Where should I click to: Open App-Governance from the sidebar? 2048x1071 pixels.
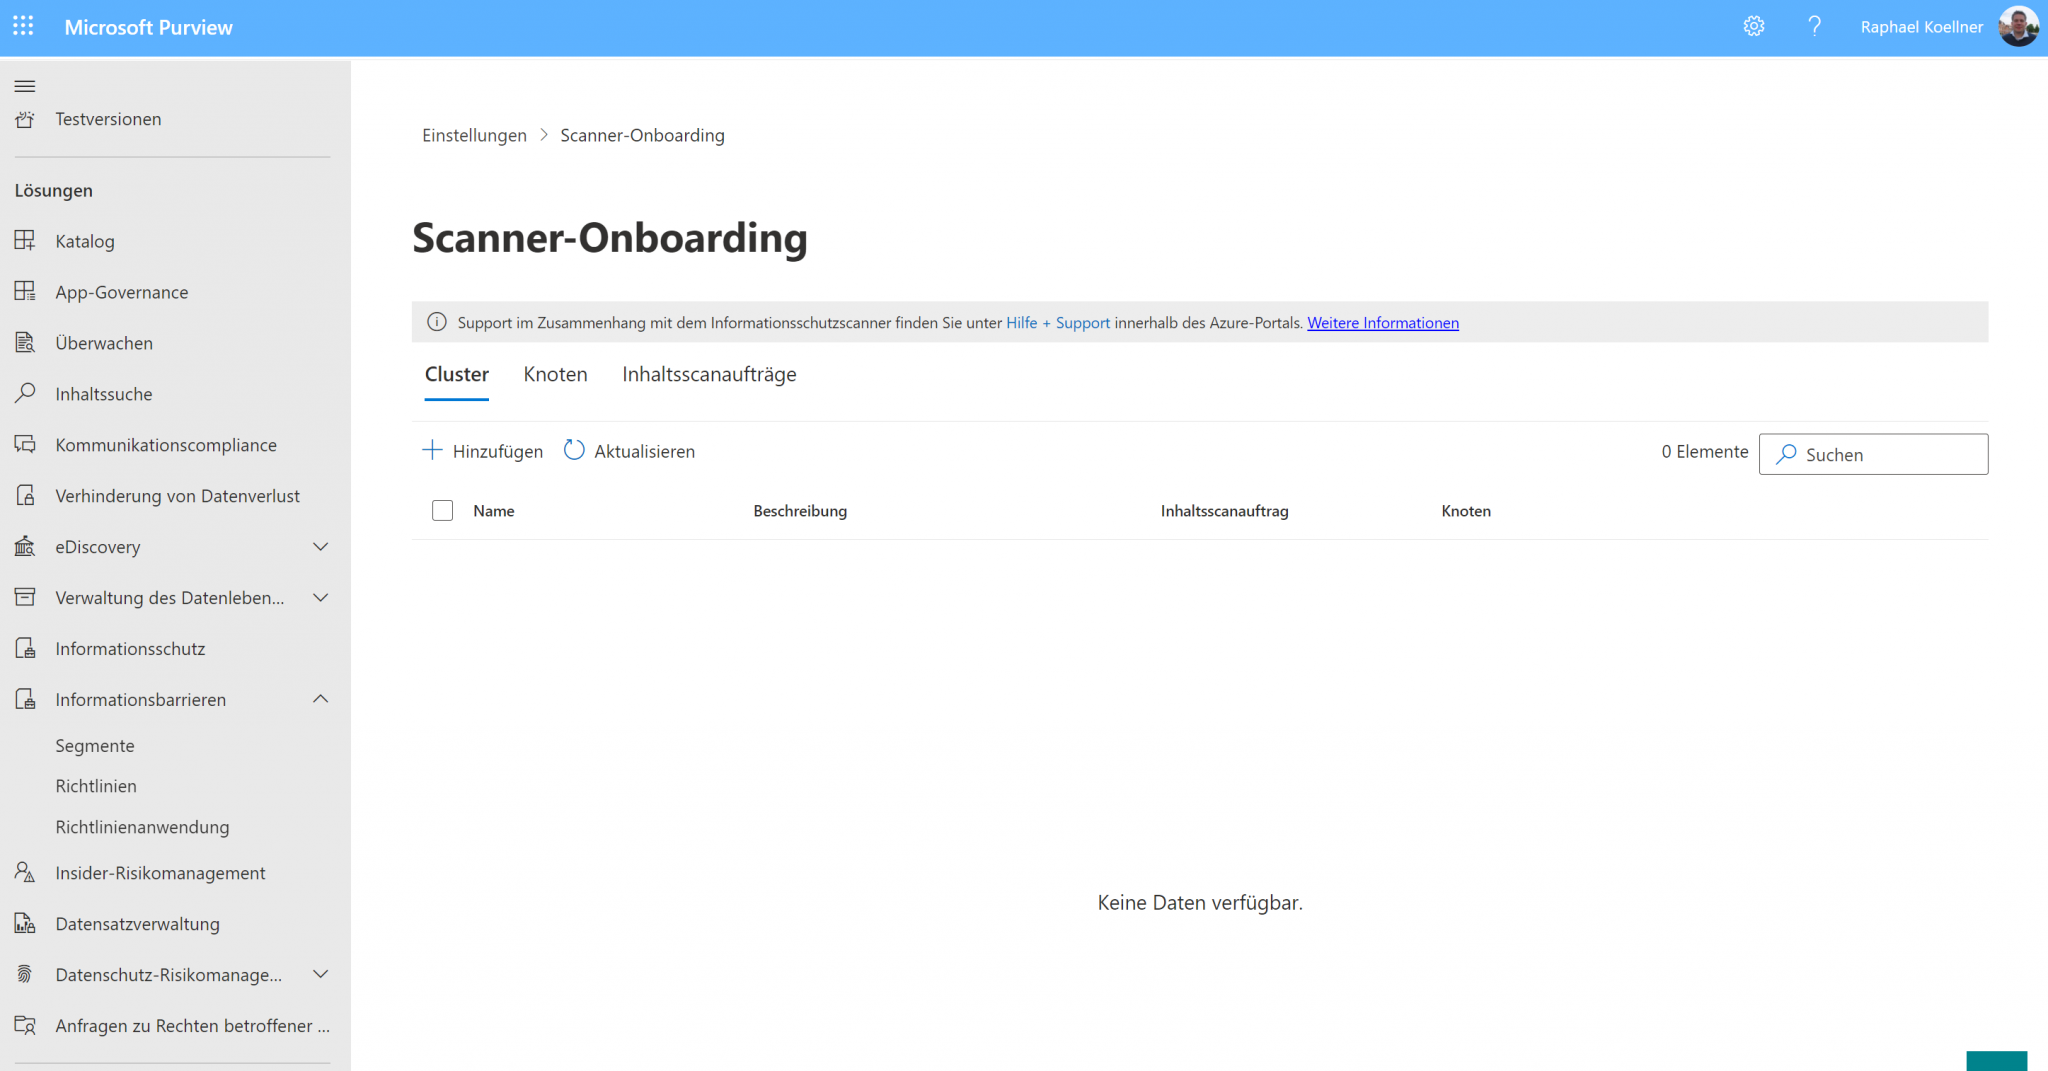tap(121, 291)
